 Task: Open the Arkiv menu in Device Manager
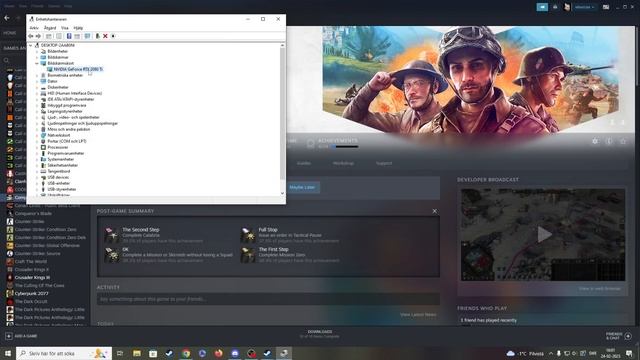click(x=34, y=28)
